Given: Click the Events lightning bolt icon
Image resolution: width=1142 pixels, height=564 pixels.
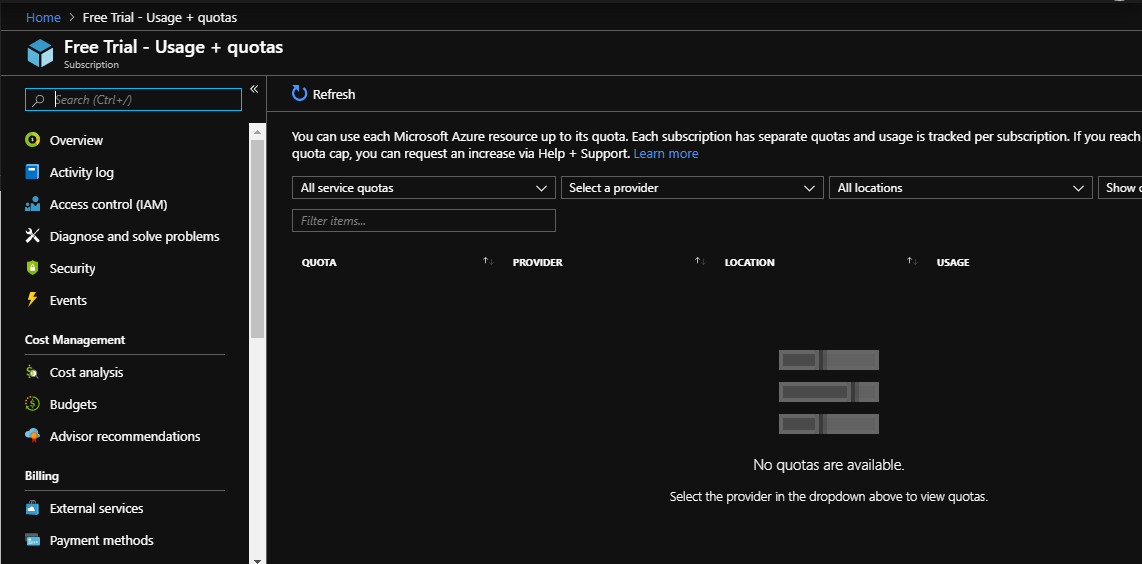Looking at the screenshot, I should click(32, 299).
